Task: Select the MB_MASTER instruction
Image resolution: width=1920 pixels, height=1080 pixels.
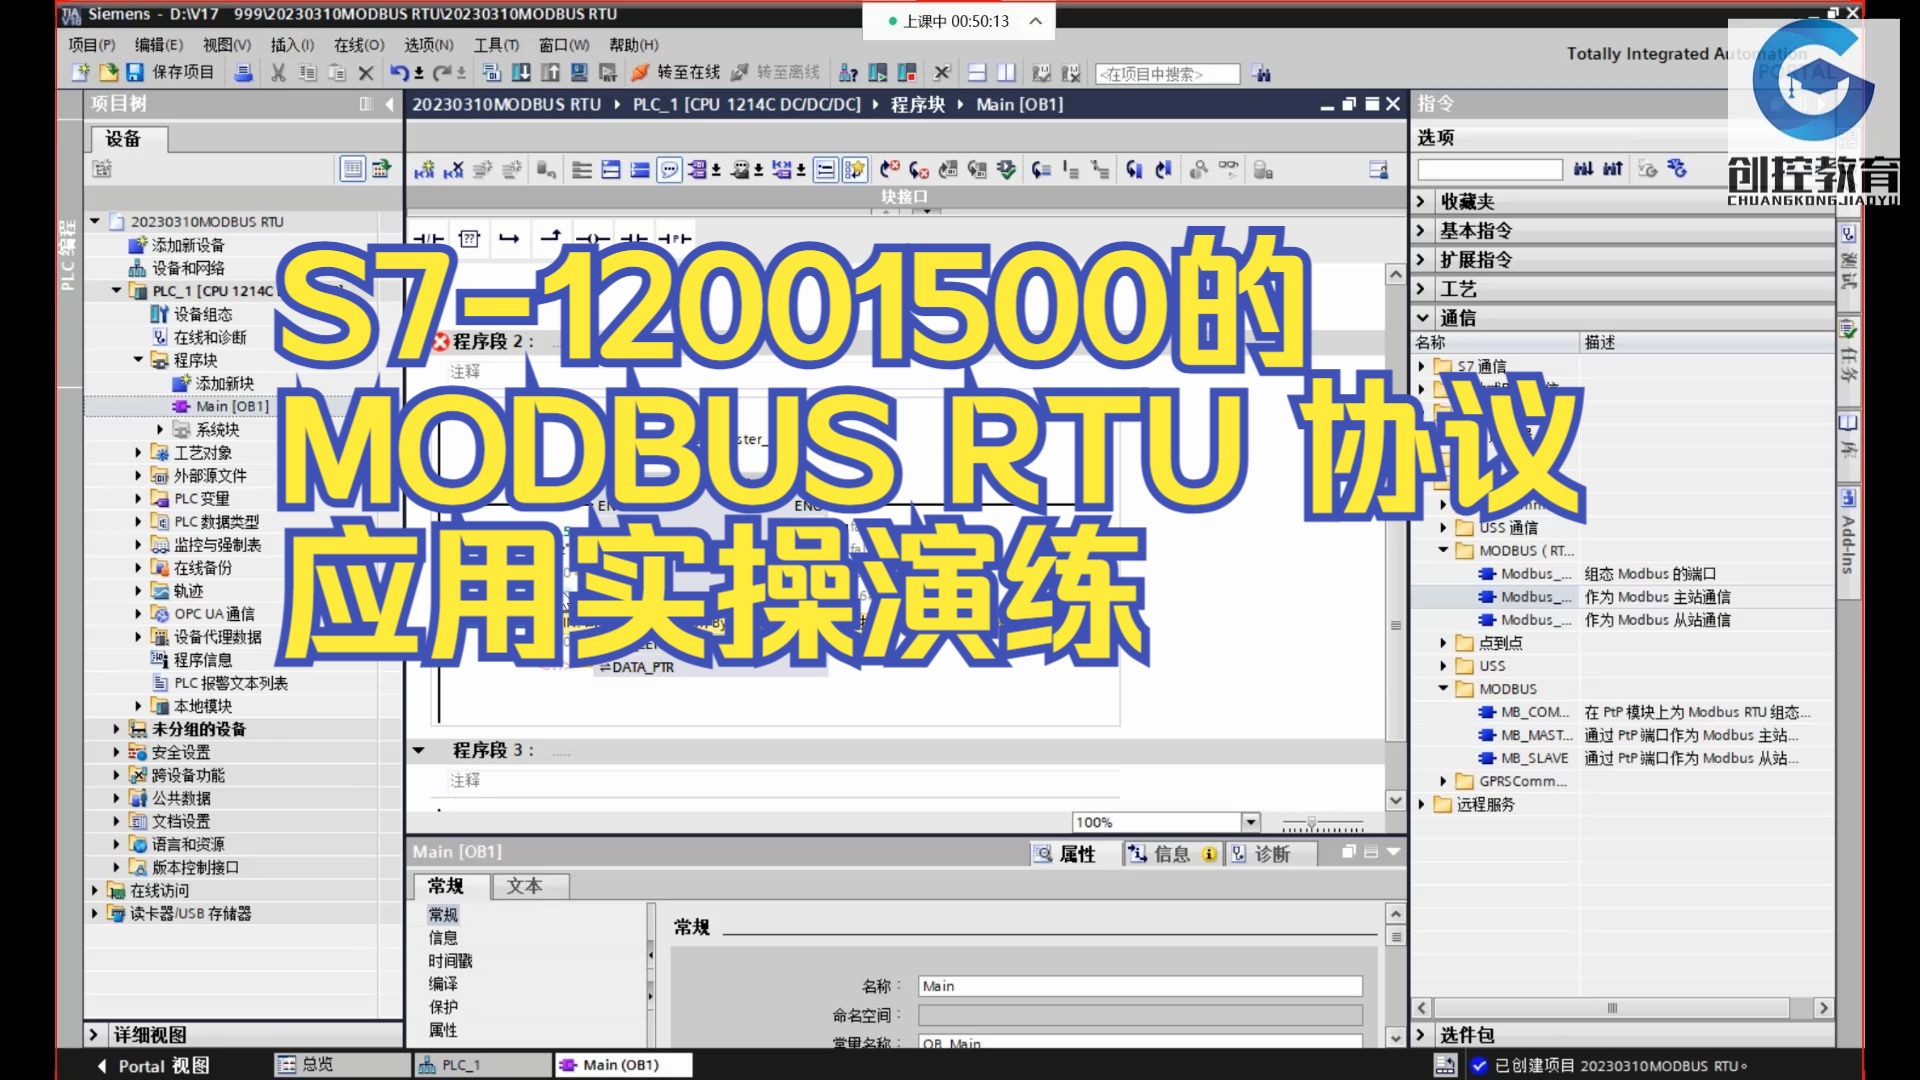Action: point(1535,735)
